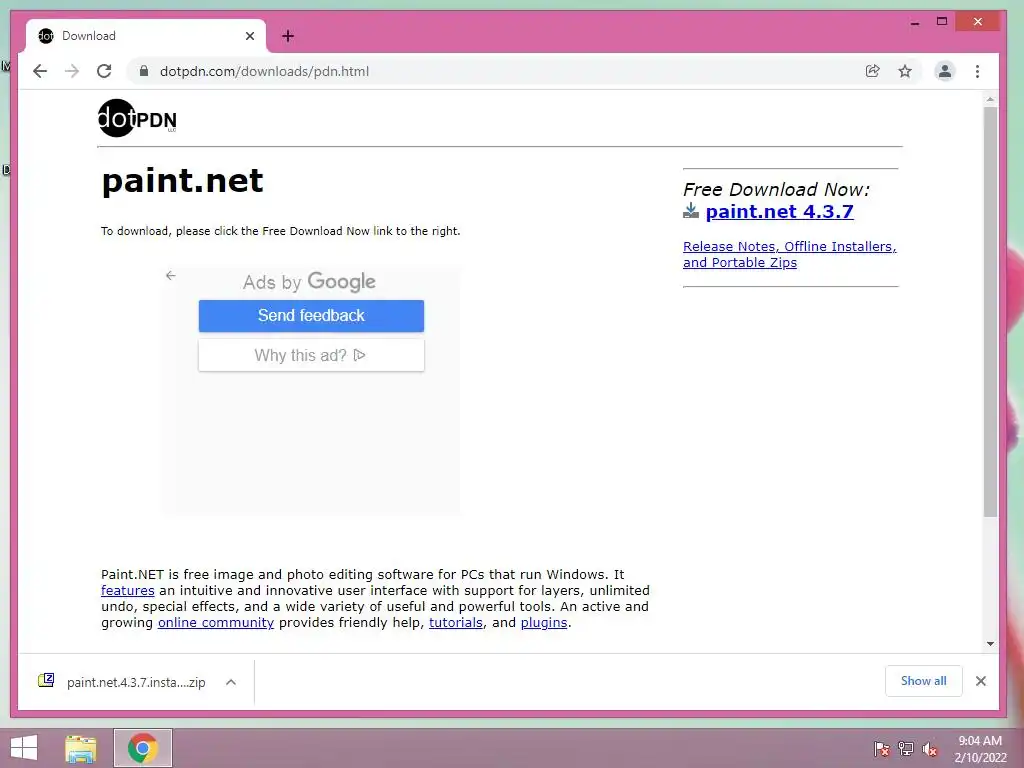Maximize the Chrome window
1024x768 pixels.
(942, 22)
